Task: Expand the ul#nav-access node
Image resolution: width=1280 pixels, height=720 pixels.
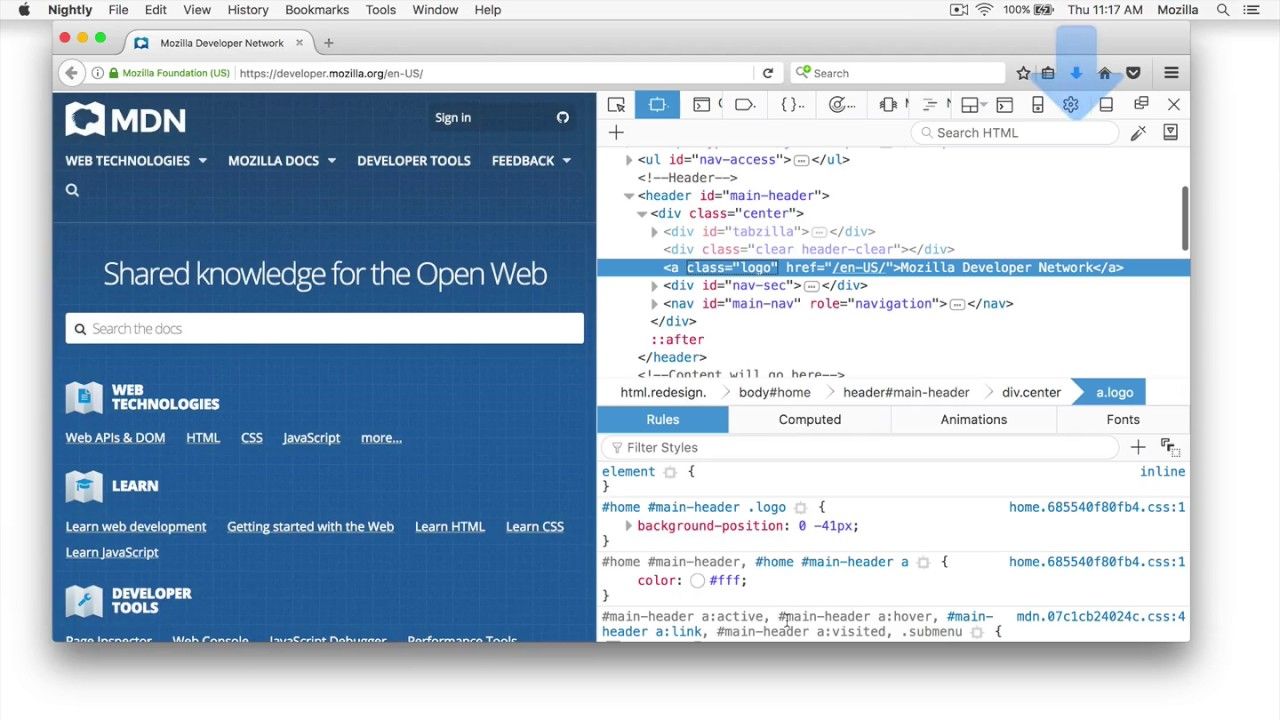Action: [629, 160]
